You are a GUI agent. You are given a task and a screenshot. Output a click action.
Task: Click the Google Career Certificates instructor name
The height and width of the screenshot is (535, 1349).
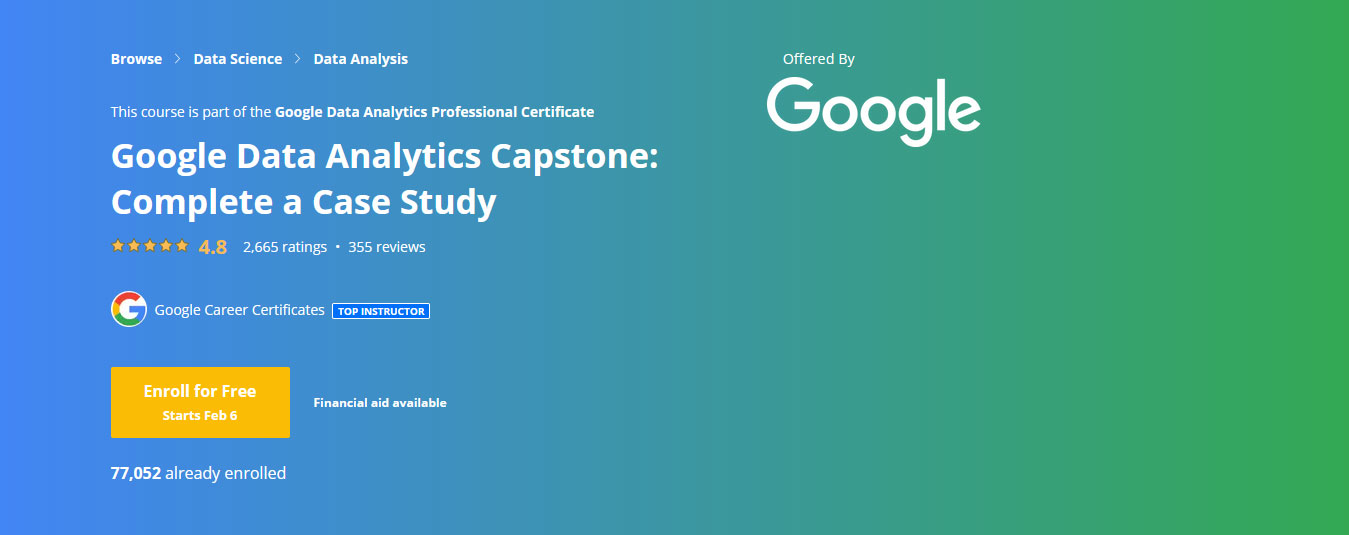(x=240, y=310)
